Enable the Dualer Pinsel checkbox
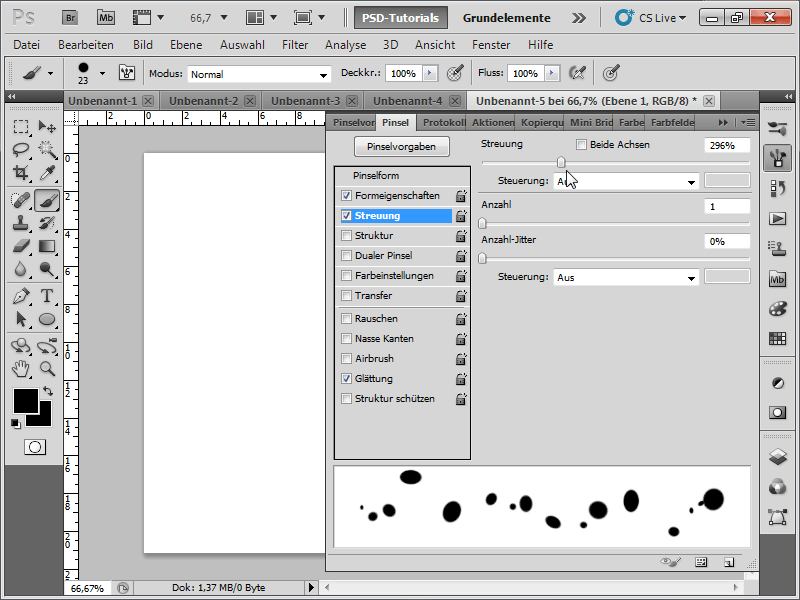800x600 pixels. tap(346, 256)
